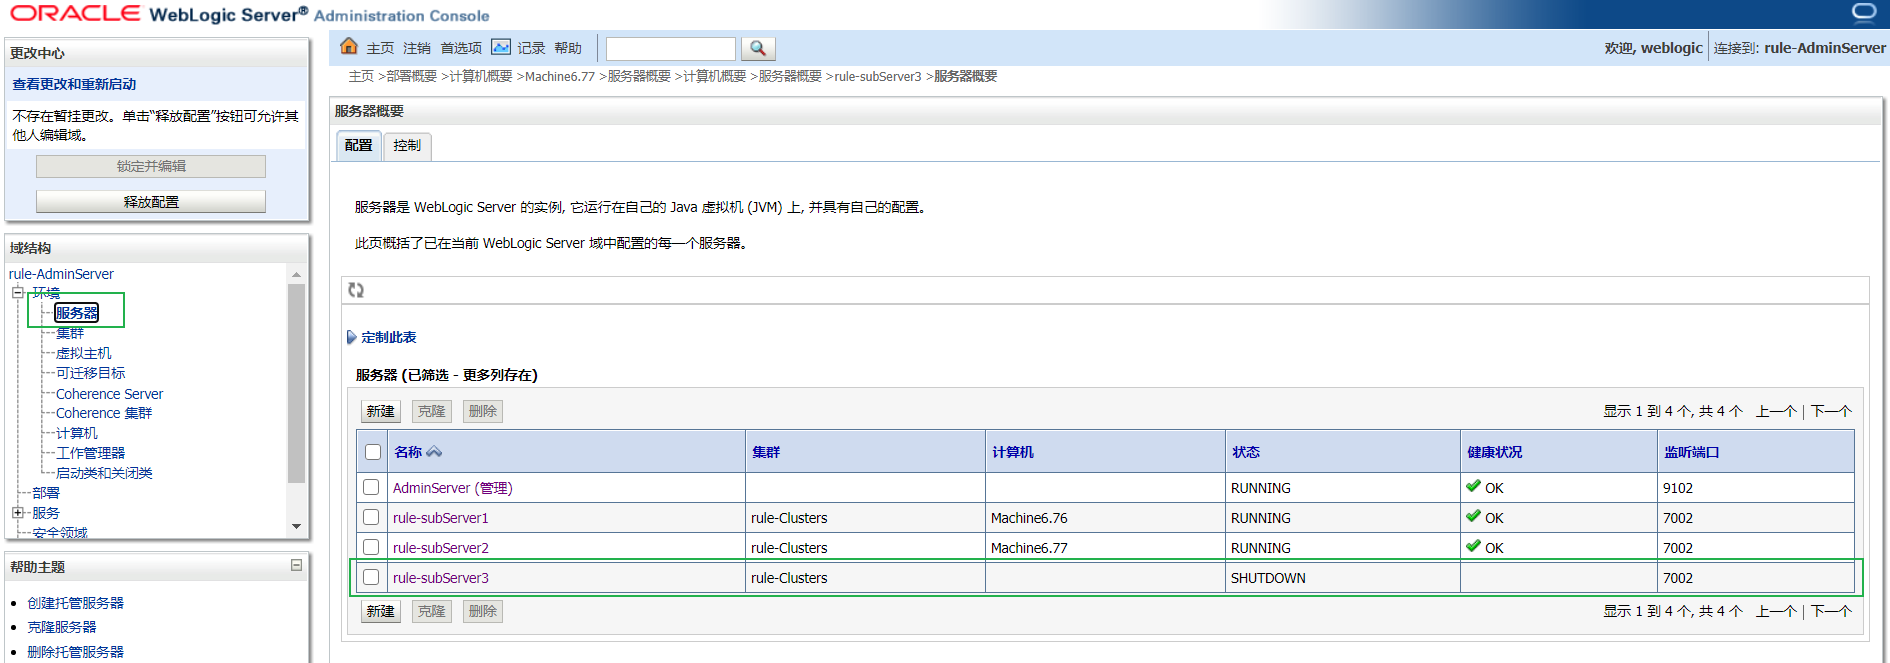The width and height of the screenshot is (1890, 663).
Task: Open Coherence 集群 tree item
Action: [x=104, y=413]
